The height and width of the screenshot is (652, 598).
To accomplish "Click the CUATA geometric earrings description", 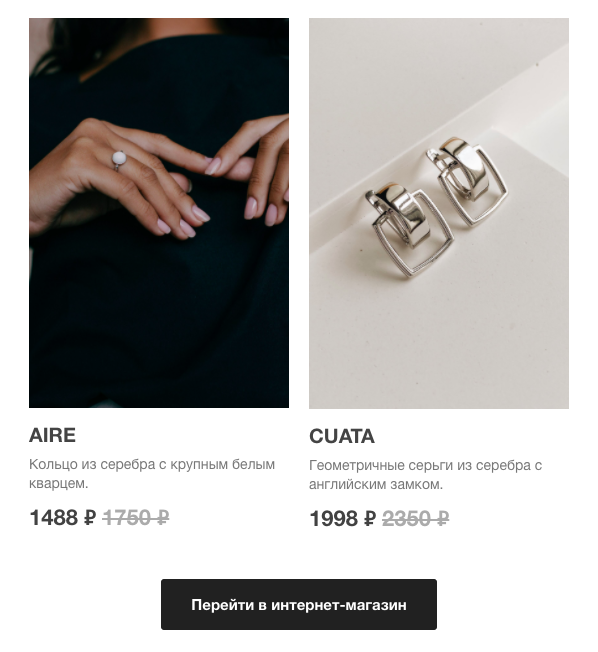I will (x=425, y=474).
